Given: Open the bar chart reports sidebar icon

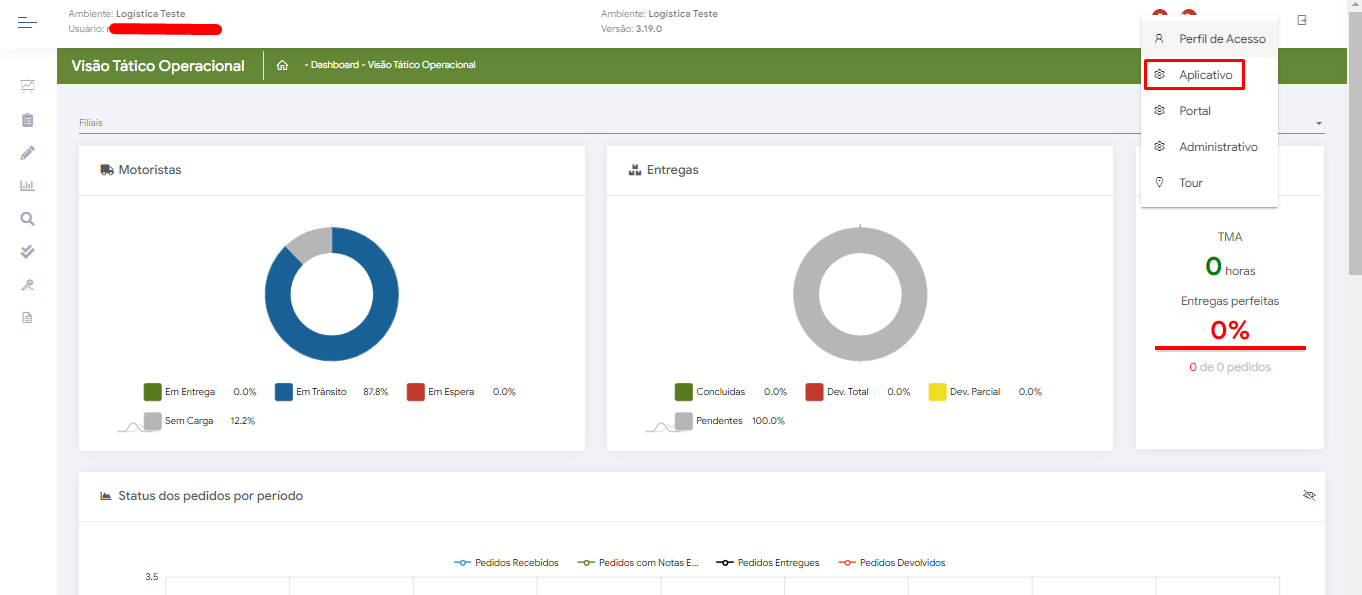Looking at the screenshot, I should click(x=28, y=186).
